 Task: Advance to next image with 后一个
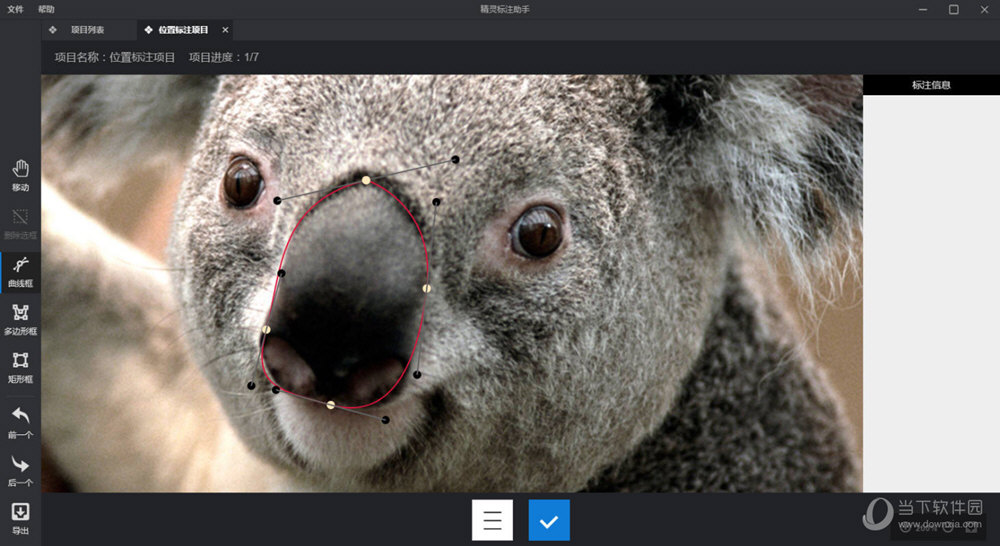point(20,471)
